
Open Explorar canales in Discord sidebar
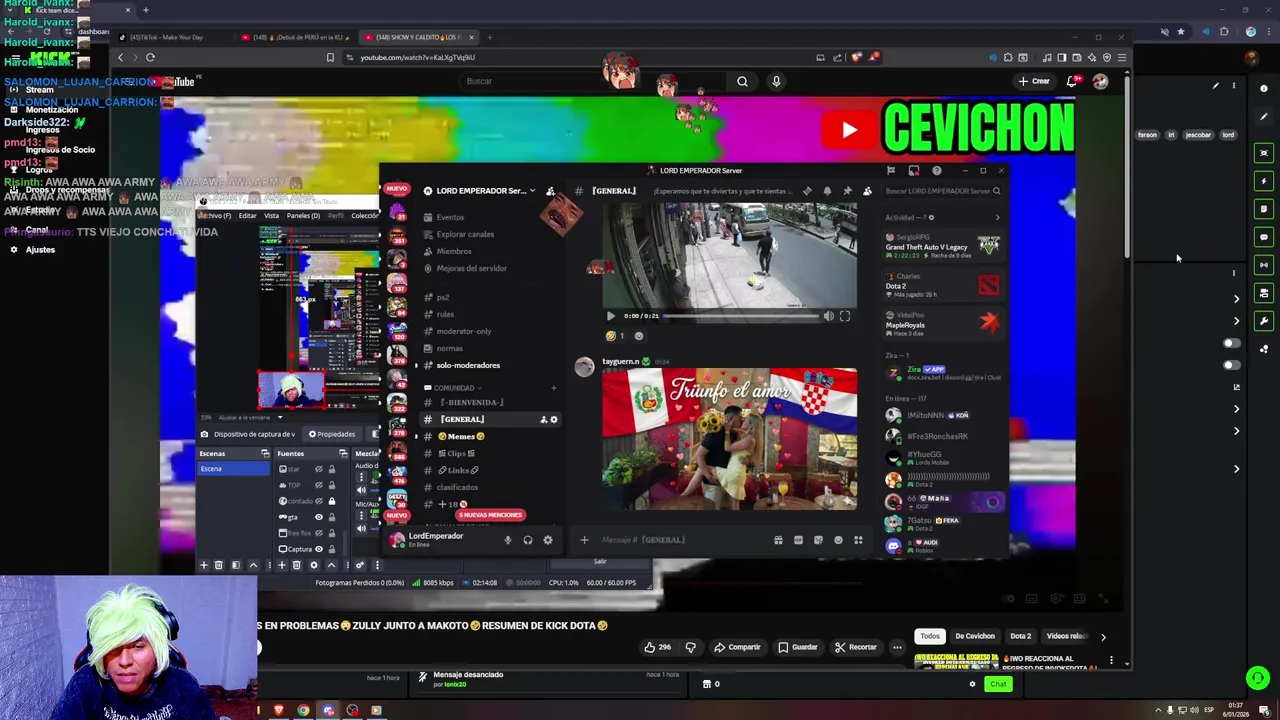pos(465,234)
